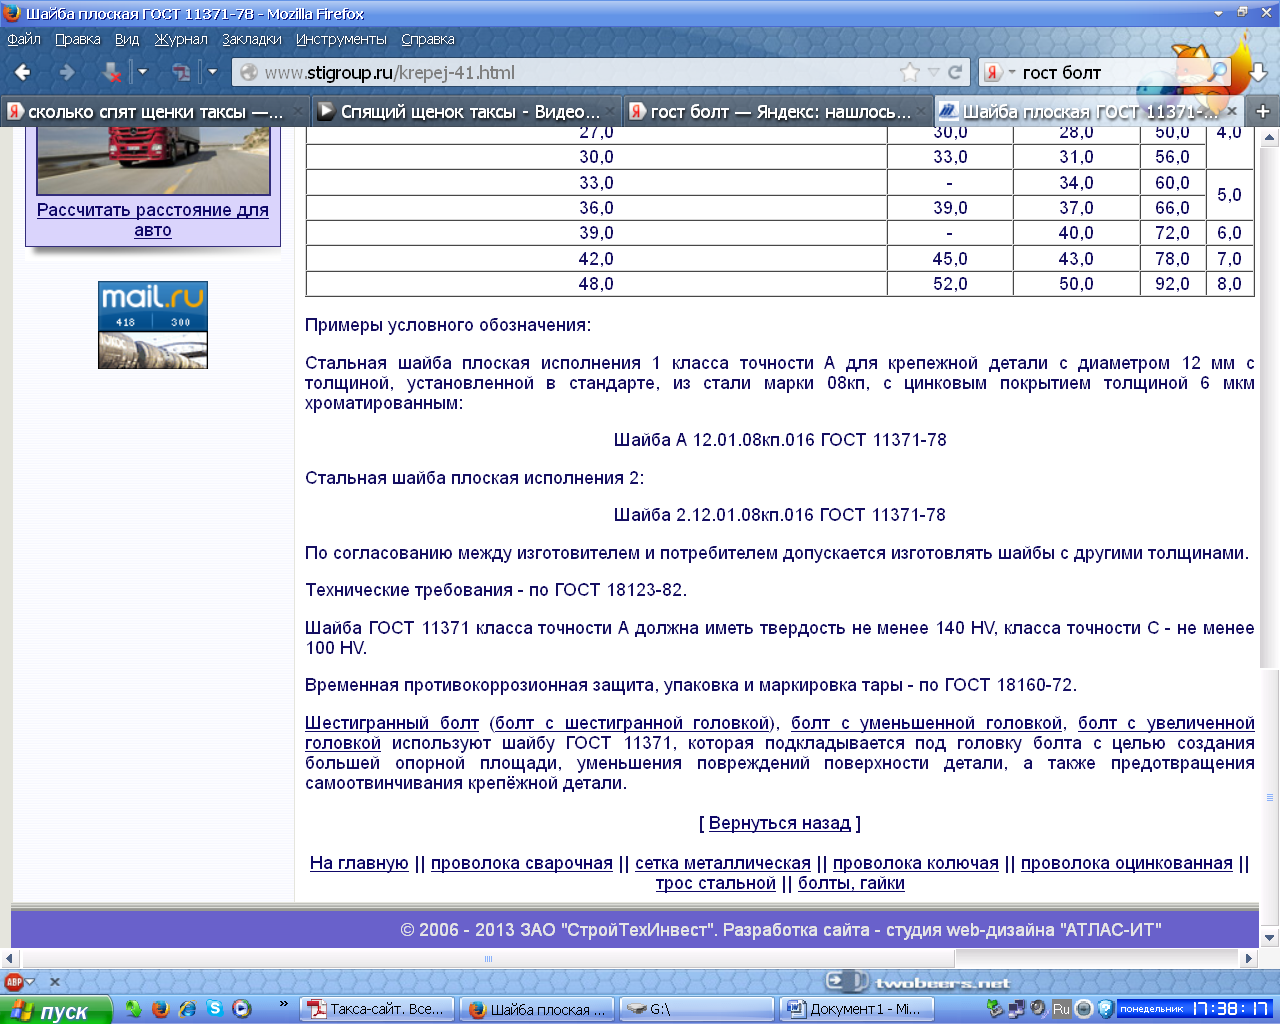Viewport: 1280px width, 1024px height.
Task: Open 'проволока колючая' footer link
Action: (916, 863)
